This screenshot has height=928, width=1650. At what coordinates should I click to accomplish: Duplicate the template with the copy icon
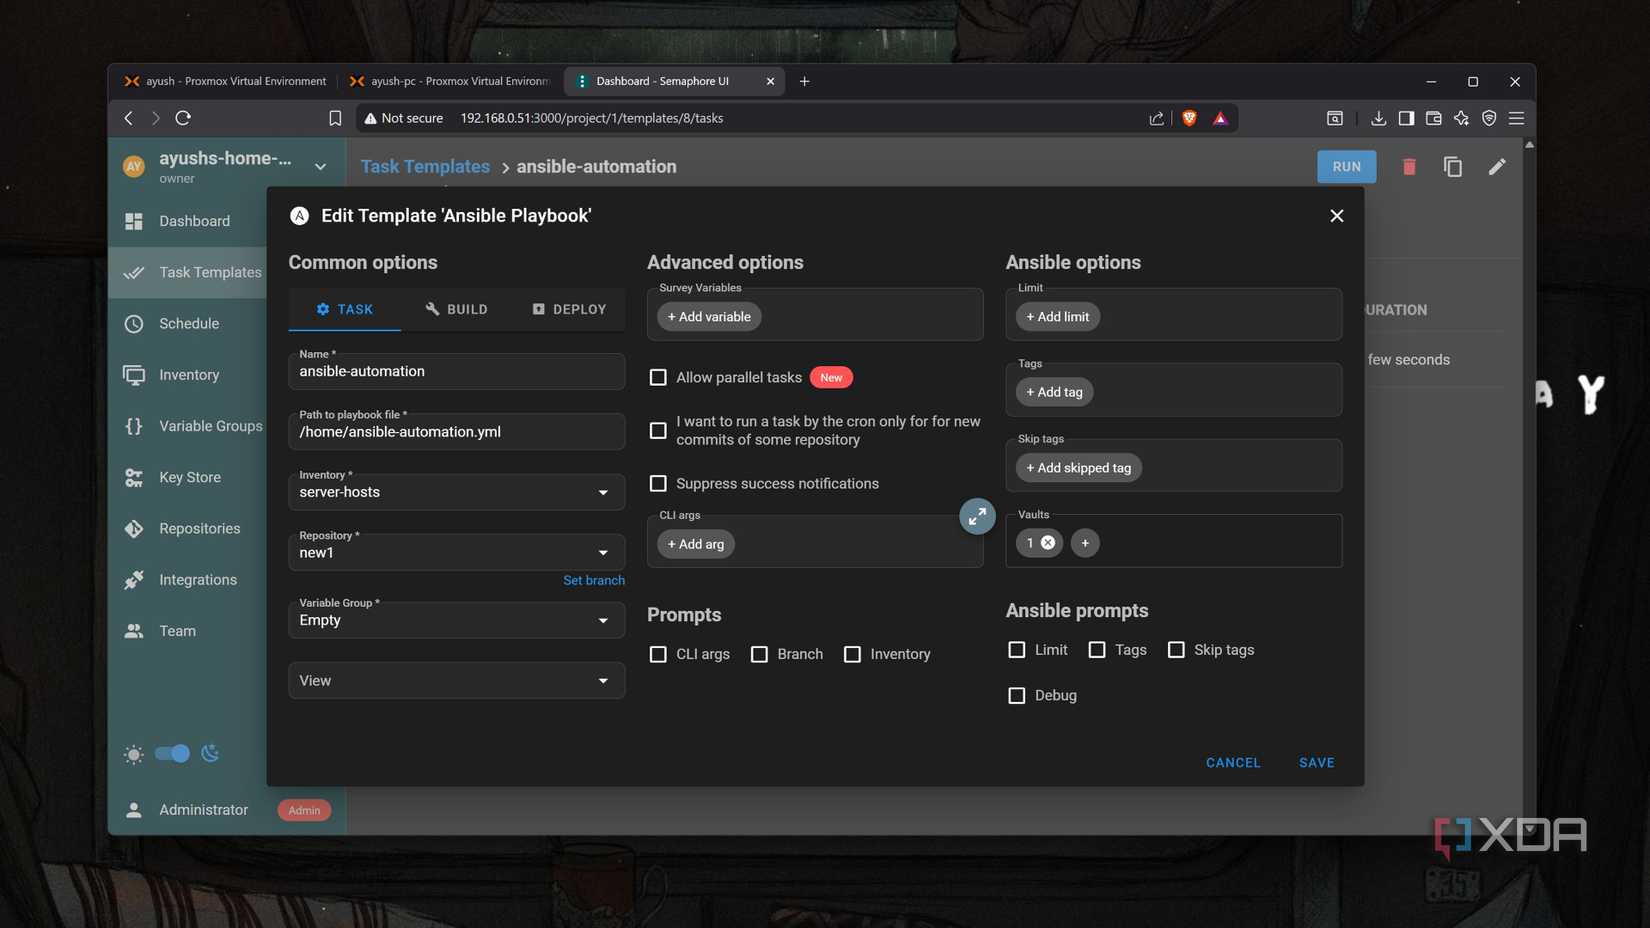click(1453, 166)
